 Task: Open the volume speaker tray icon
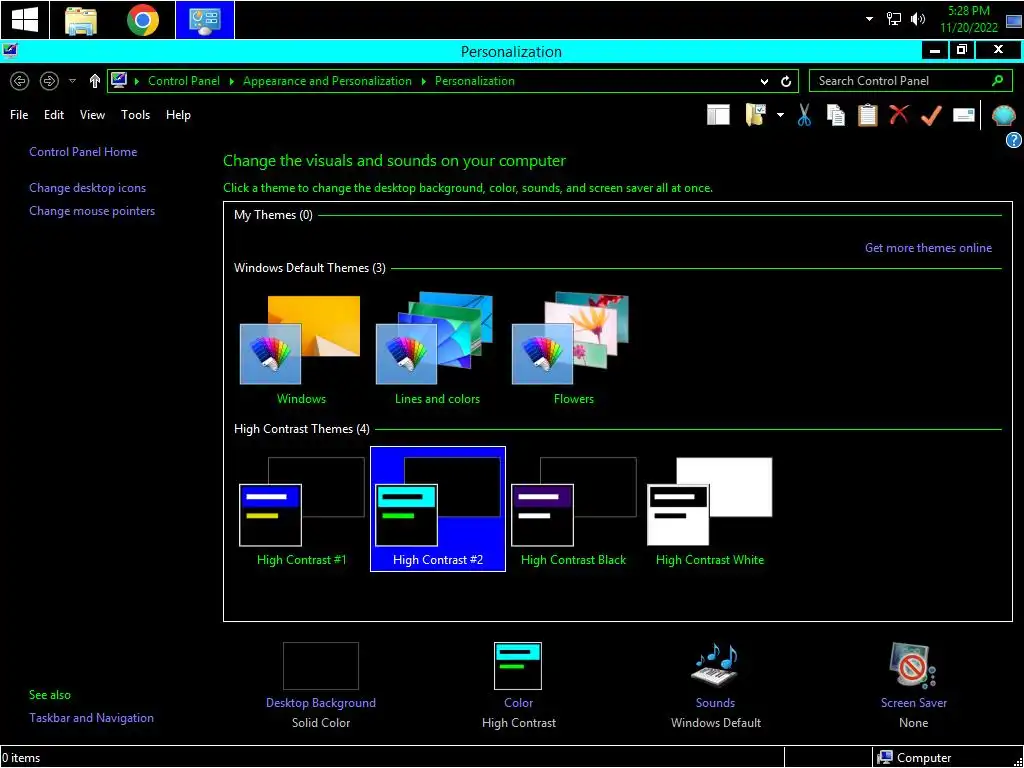(918, 19)
